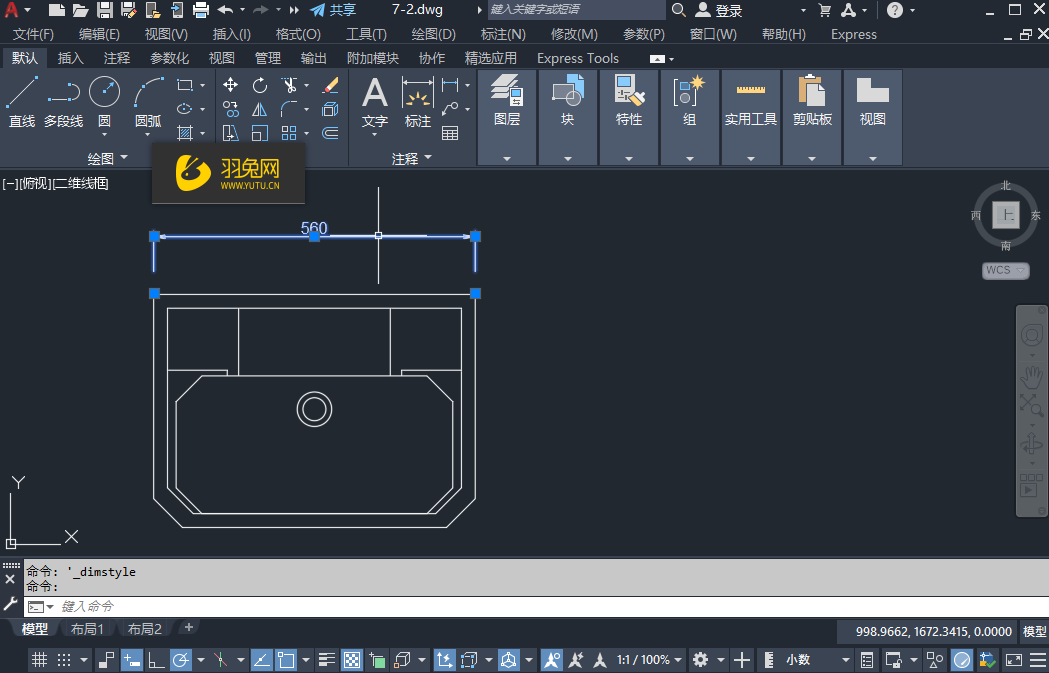1049x673 pixels.
Task: Click the Rotate tool icon
Action: point(260,85)
